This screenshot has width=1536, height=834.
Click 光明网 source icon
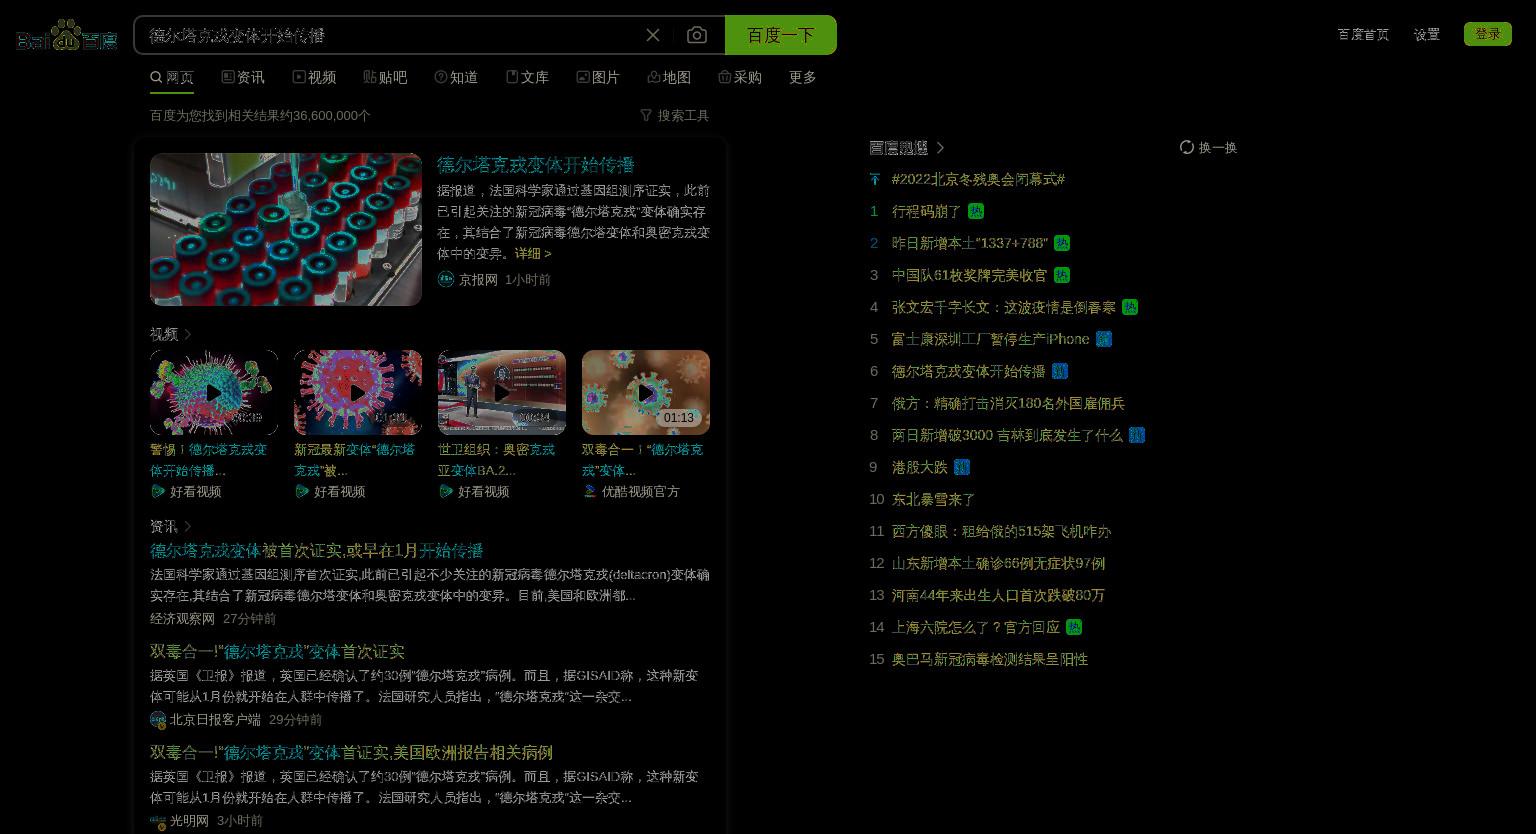click(158, 821)
